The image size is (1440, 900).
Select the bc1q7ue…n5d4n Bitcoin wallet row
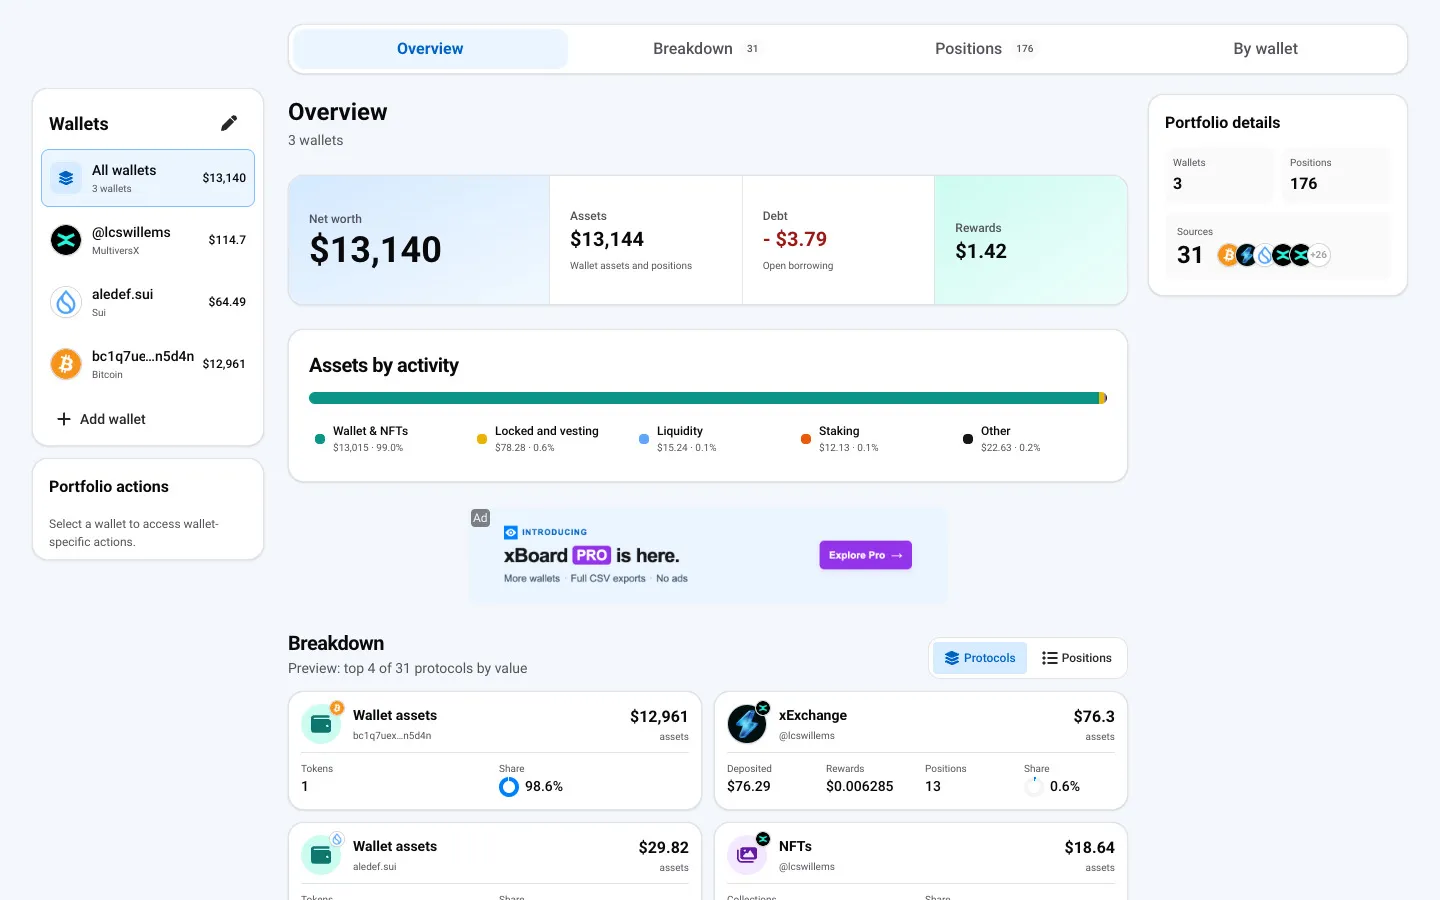148,364
